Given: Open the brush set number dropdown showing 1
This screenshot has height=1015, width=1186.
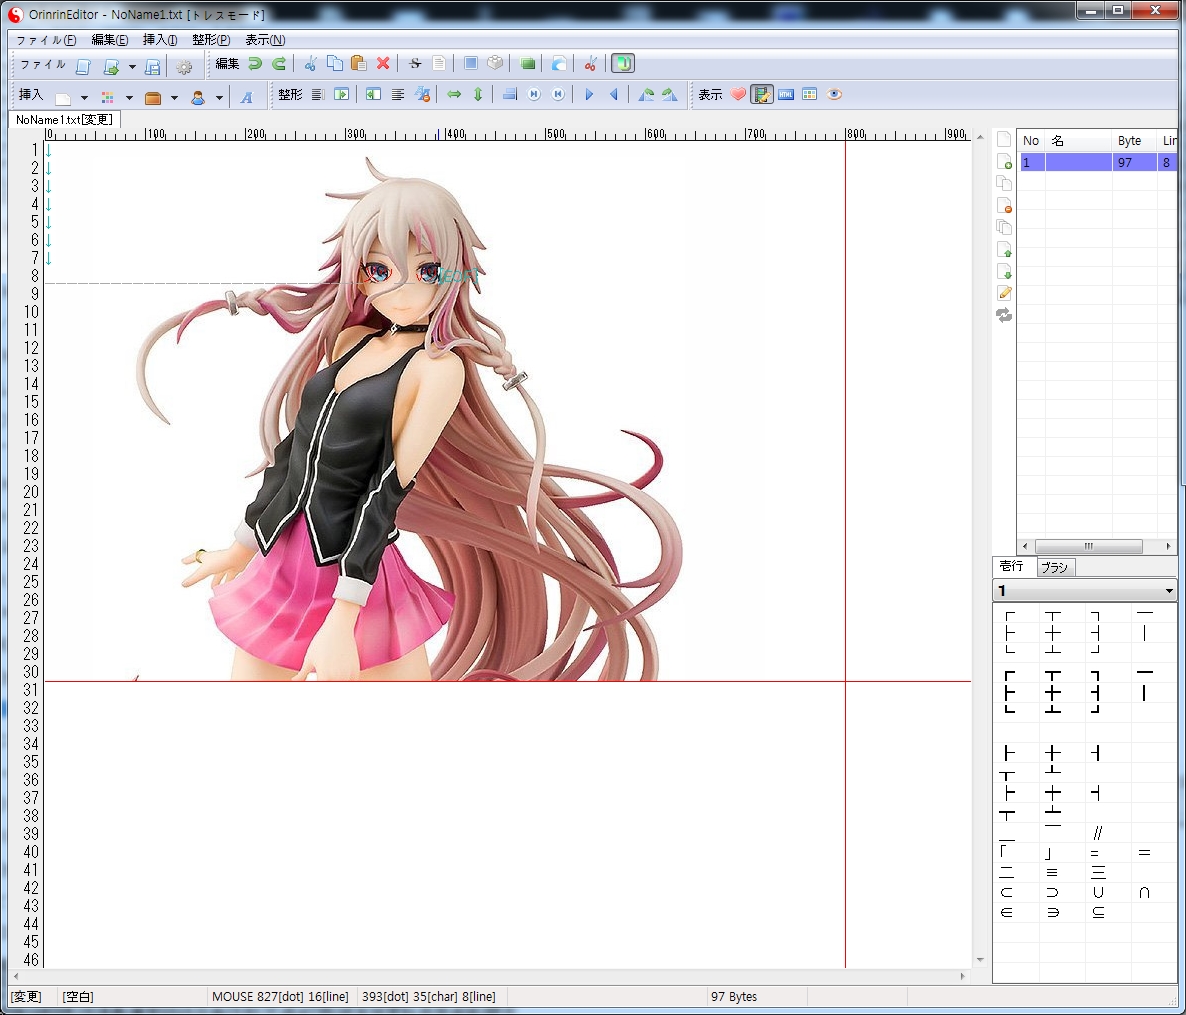Looking at the screenshot, I should click(1084, 591).
